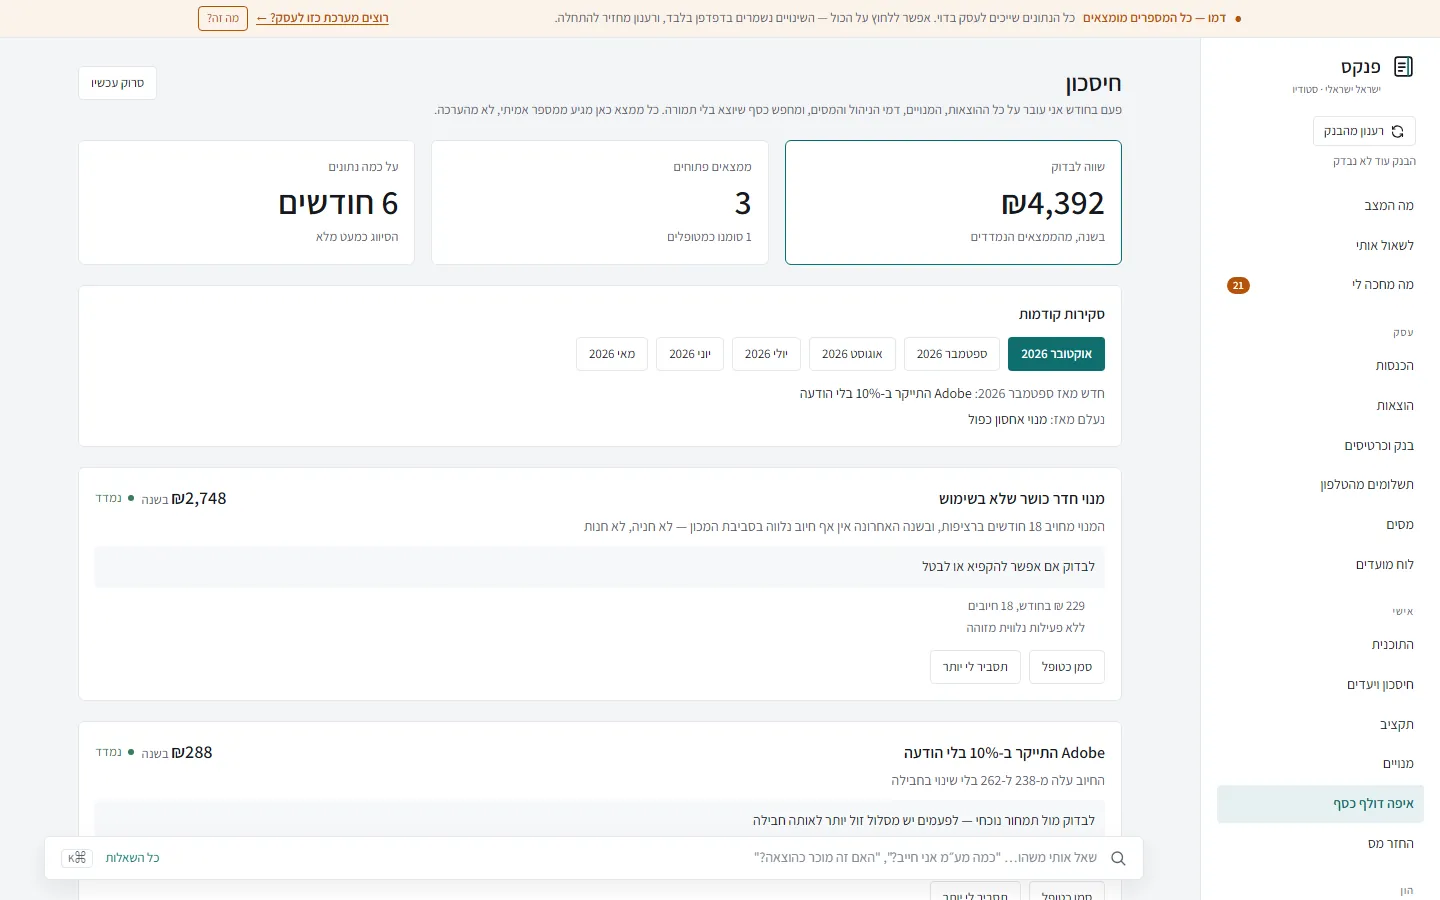Open חיסכון ויעדים in the sidebar
1440x900 pixels.
pyautogui.click(x=1320, y=685)
